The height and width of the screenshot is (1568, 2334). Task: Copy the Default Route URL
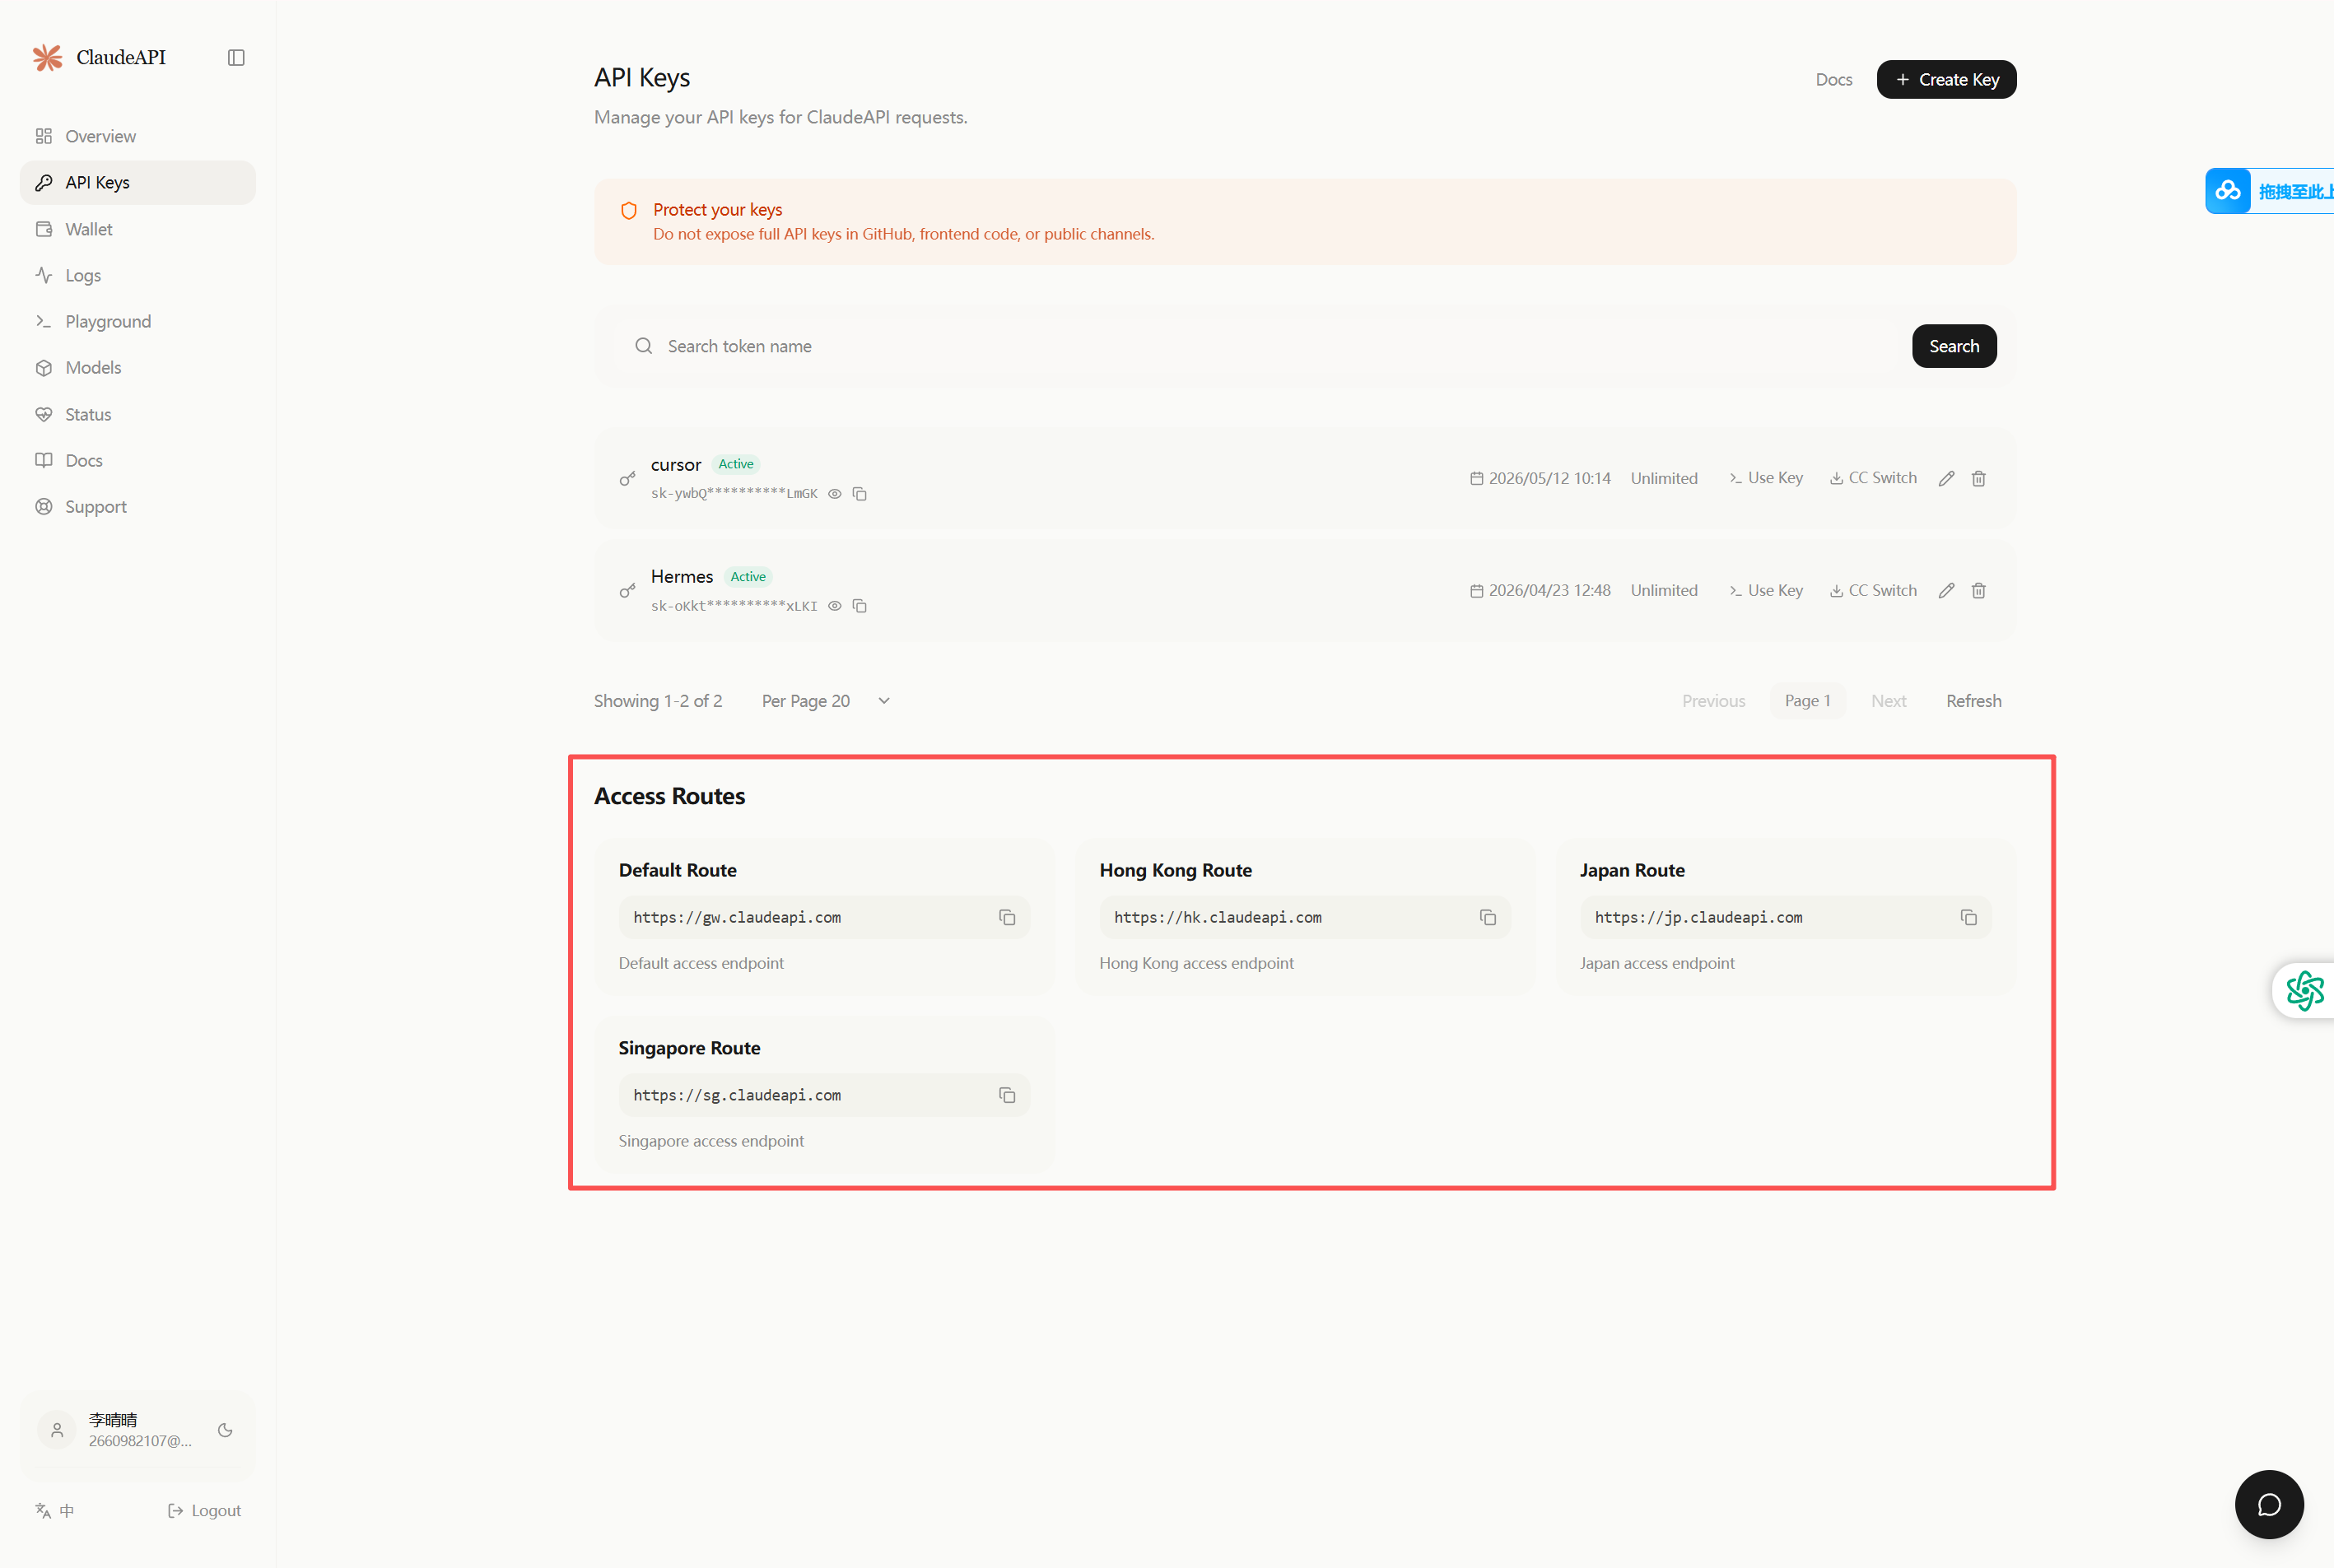(x=1007, y=917)
